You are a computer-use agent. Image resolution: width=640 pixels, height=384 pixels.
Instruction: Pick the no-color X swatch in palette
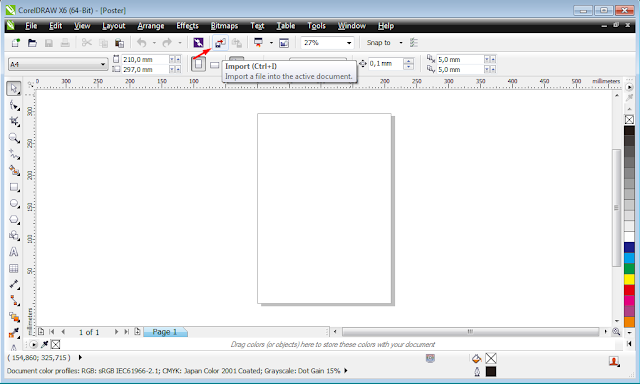tap(629, 120)
